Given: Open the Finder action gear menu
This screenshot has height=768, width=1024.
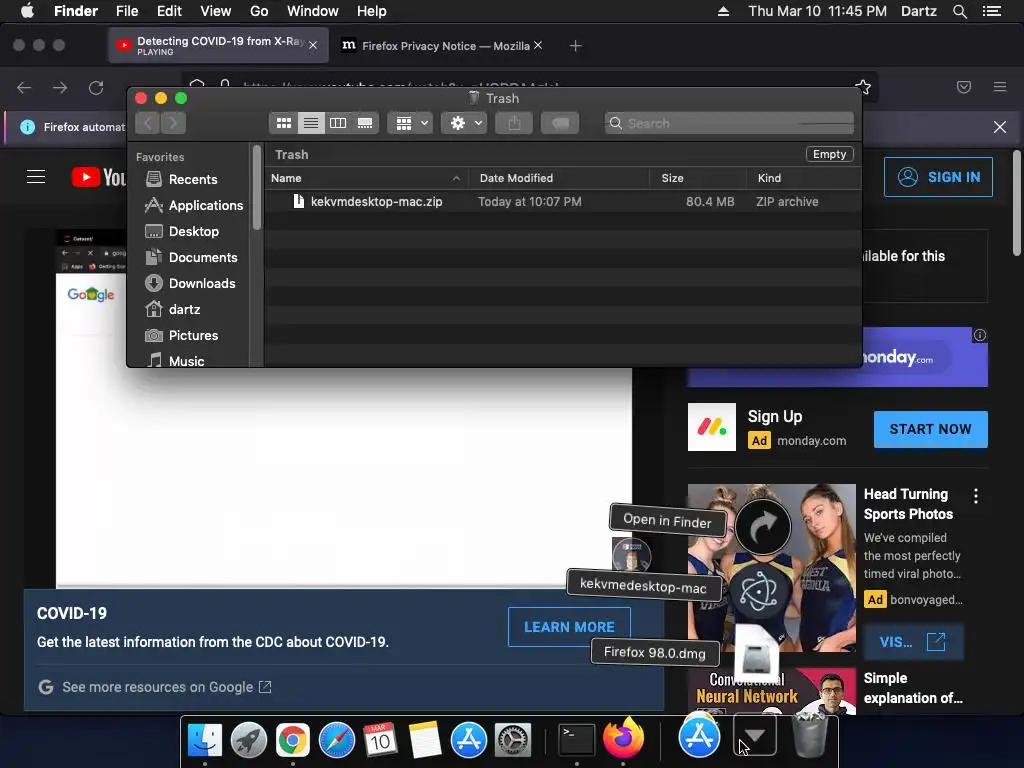Looking at the screenshot, I should pyautogui.click(x=464, y=123).
